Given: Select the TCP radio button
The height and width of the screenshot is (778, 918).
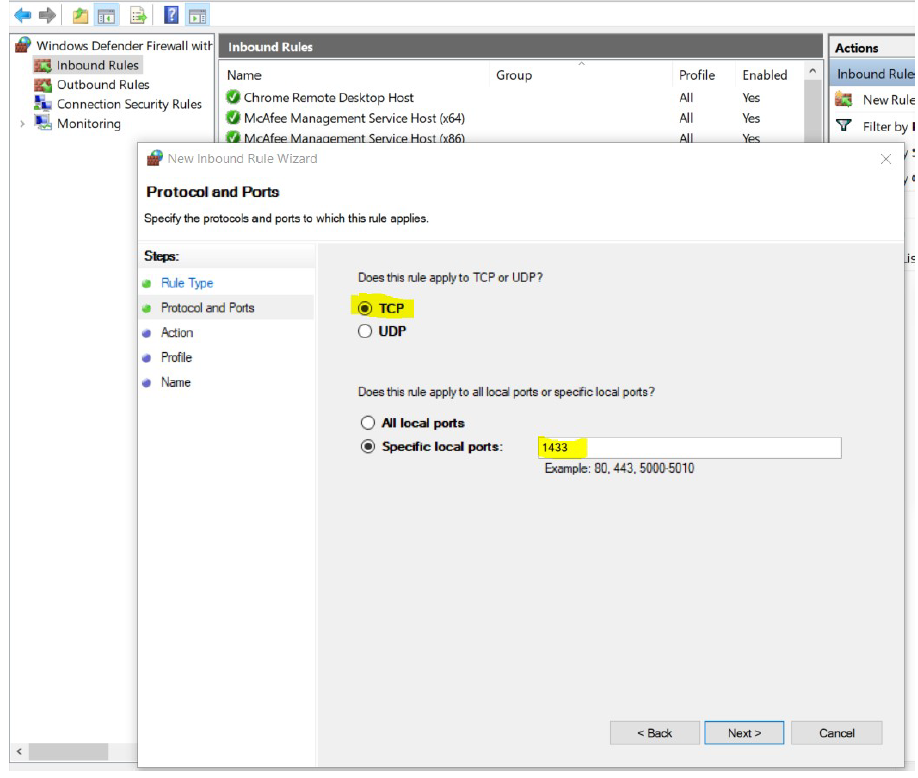Looking at the screenshot, I should [x=365, y=308].
